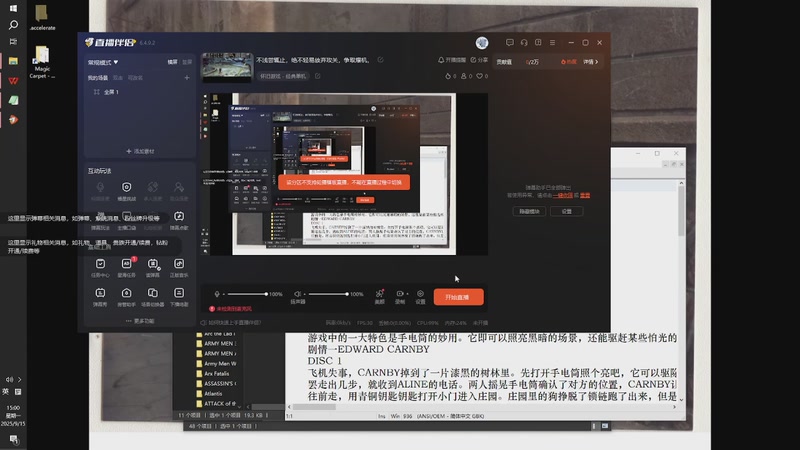This screenshot has width=800, height=450.
Task: Open 详情 contribution details chevron
Action: pos(591,62)
